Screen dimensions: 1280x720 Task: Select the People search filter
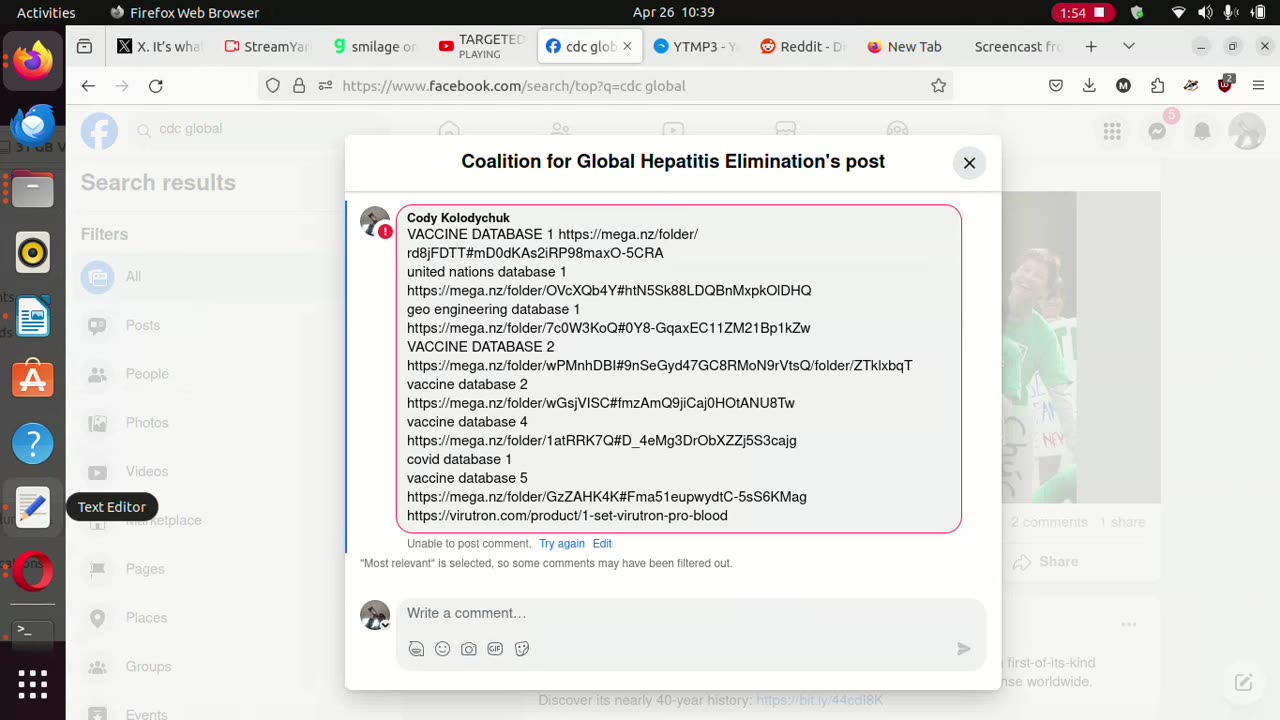(205, 374)
